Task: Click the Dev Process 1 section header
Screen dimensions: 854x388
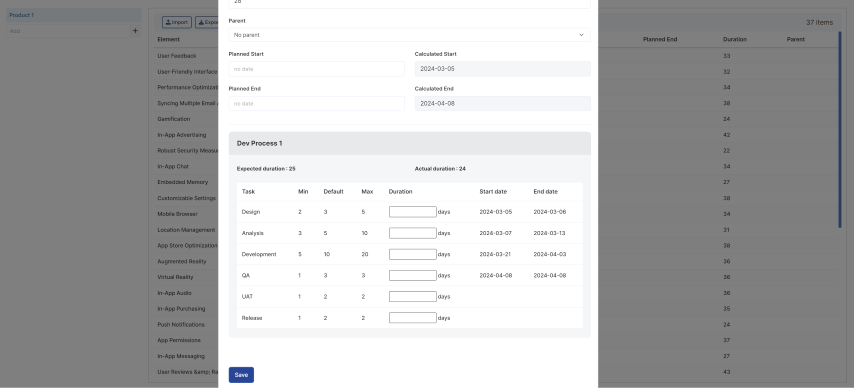Action: click(x=410, y=143)
